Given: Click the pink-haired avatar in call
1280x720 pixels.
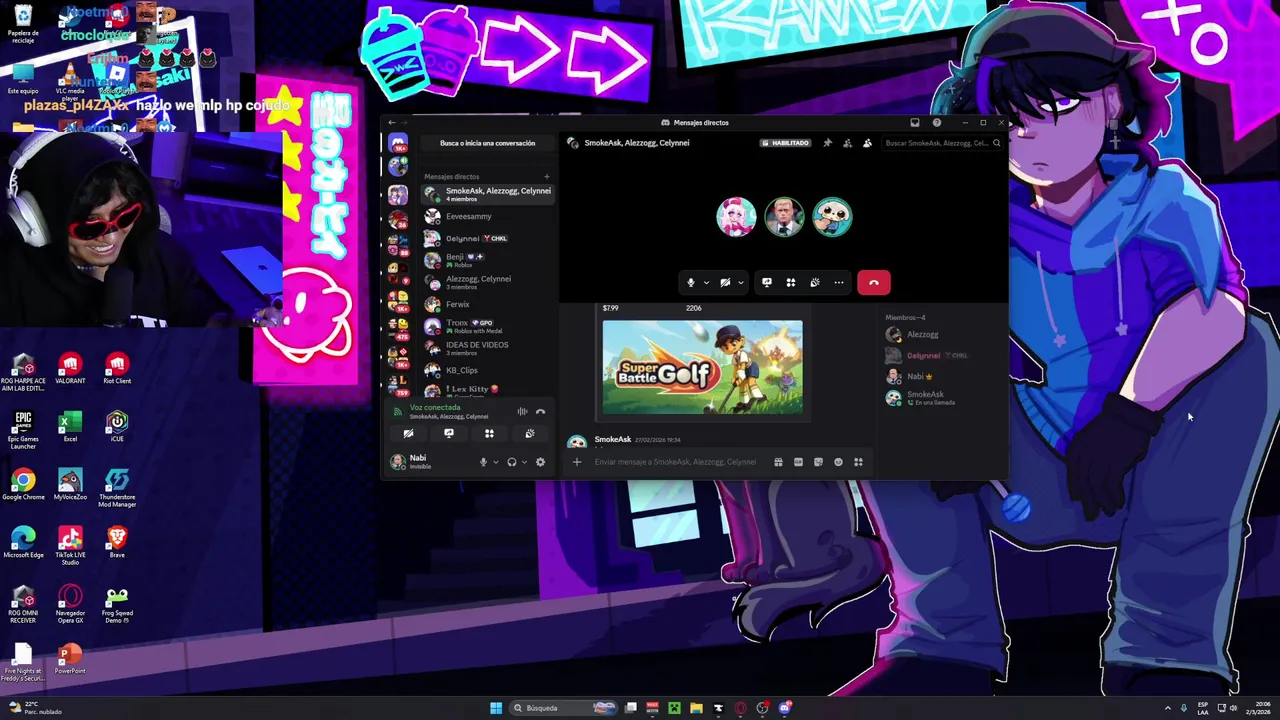Looking at the screenshot, I should pyautogui.click(x=736, y=217).
